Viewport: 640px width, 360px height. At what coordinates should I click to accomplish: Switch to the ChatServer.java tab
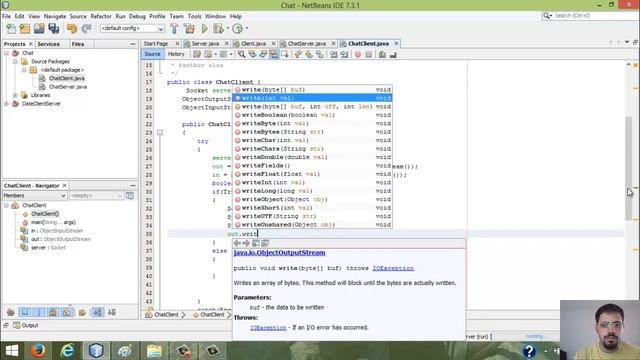pyautogui.click(x=307, y=44)
